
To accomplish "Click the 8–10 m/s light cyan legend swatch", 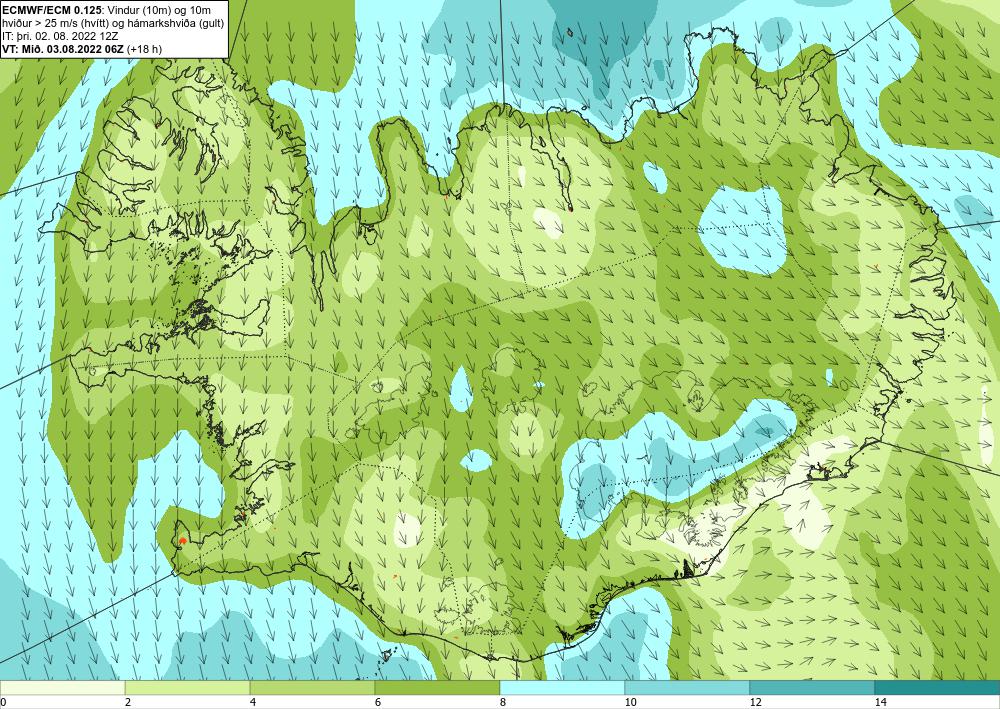I will pos(562,688).
